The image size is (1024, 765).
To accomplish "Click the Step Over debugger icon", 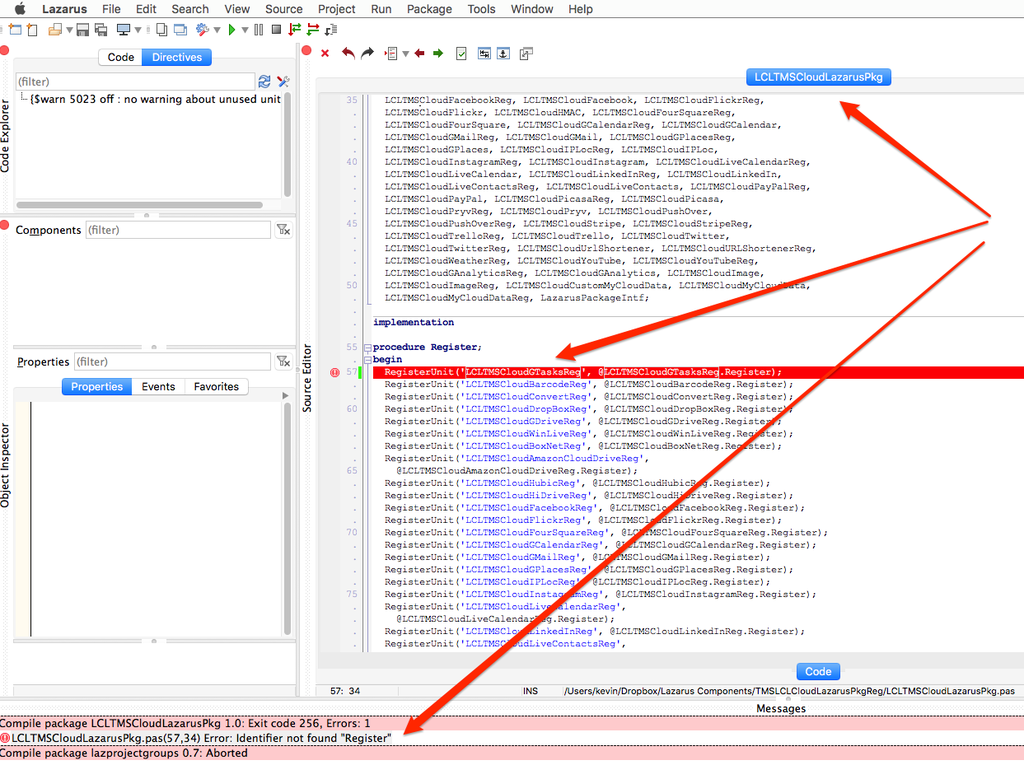I will pyautogui.click(x=313, y=29).
